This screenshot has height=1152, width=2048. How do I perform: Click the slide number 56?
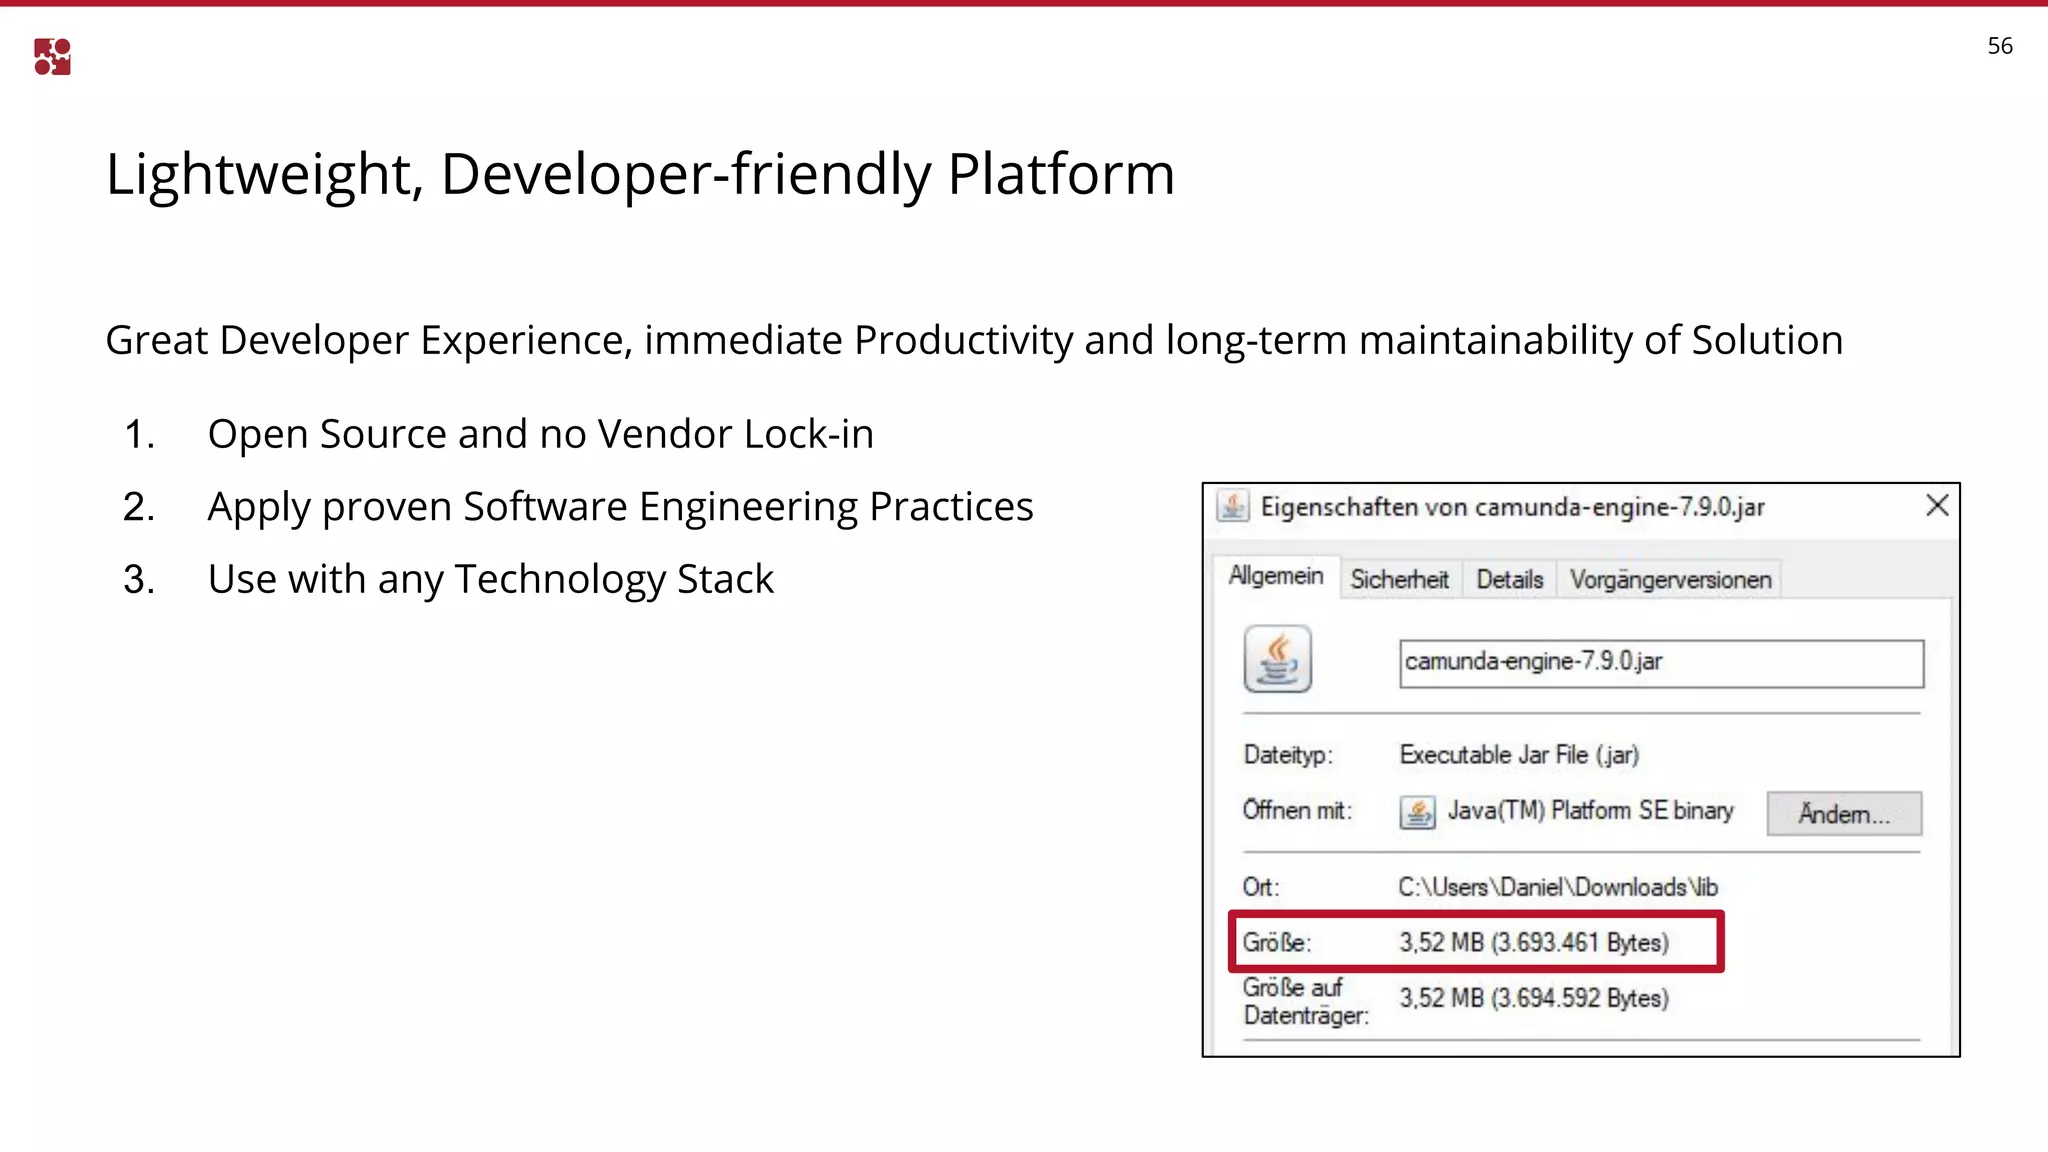pyautogui.click(x=2000, y=46)
